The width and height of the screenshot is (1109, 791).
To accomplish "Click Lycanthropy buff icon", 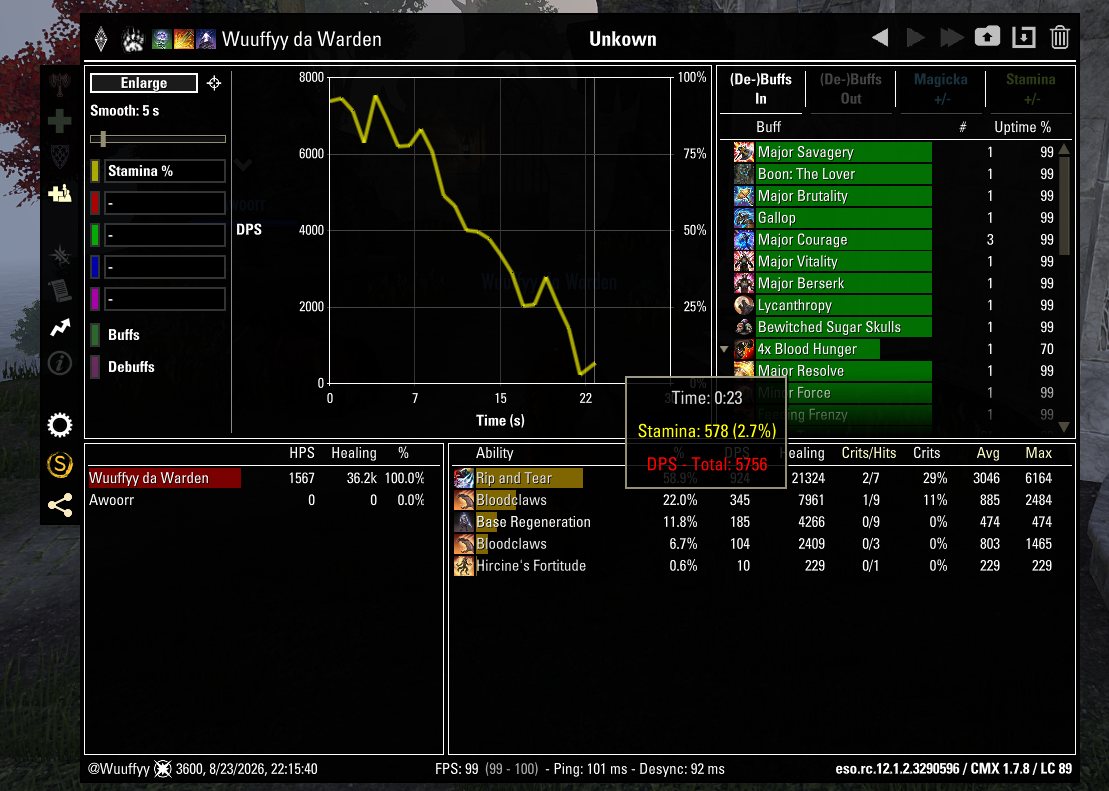I will tap(743, 306).
